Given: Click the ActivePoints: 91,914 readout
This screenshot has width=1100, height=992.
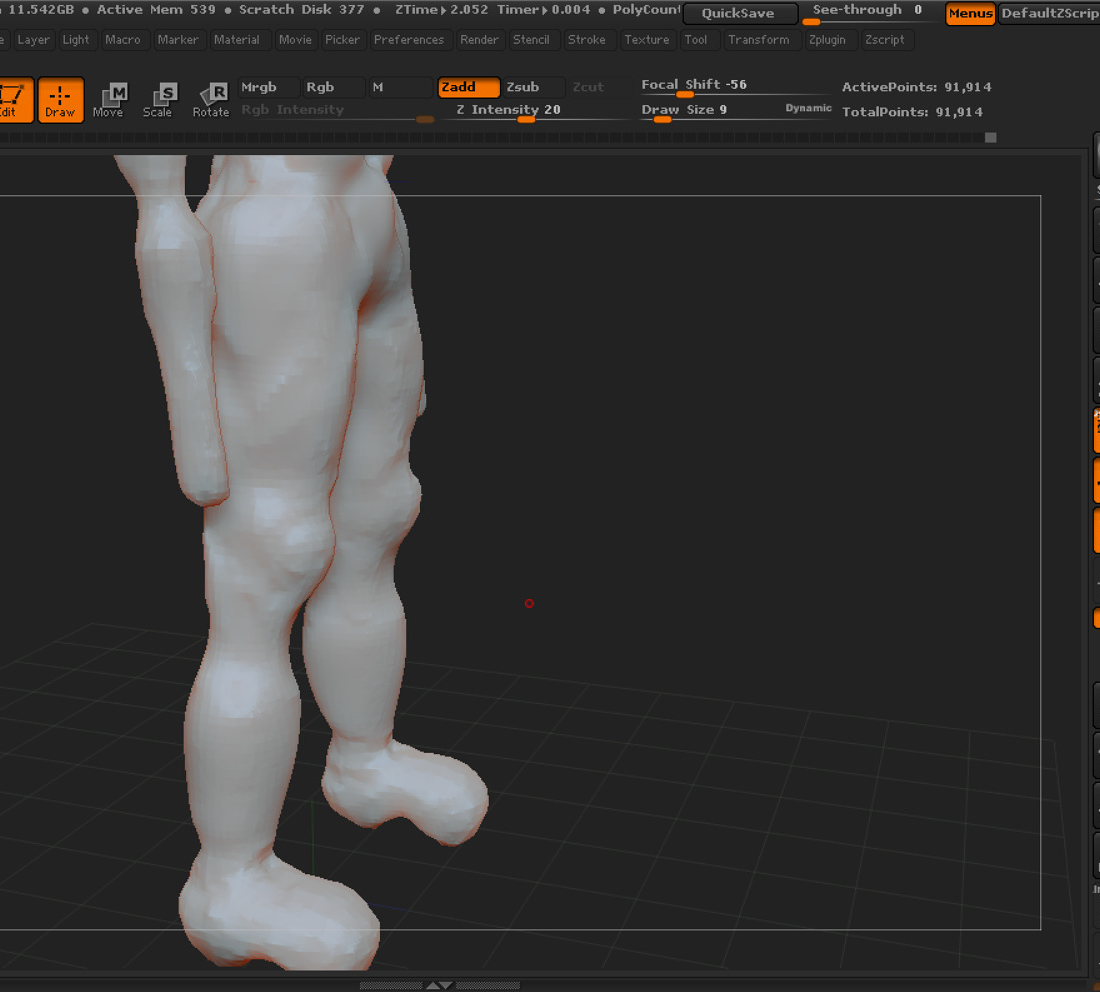Looking at the screenshot, I should point(916,87).
